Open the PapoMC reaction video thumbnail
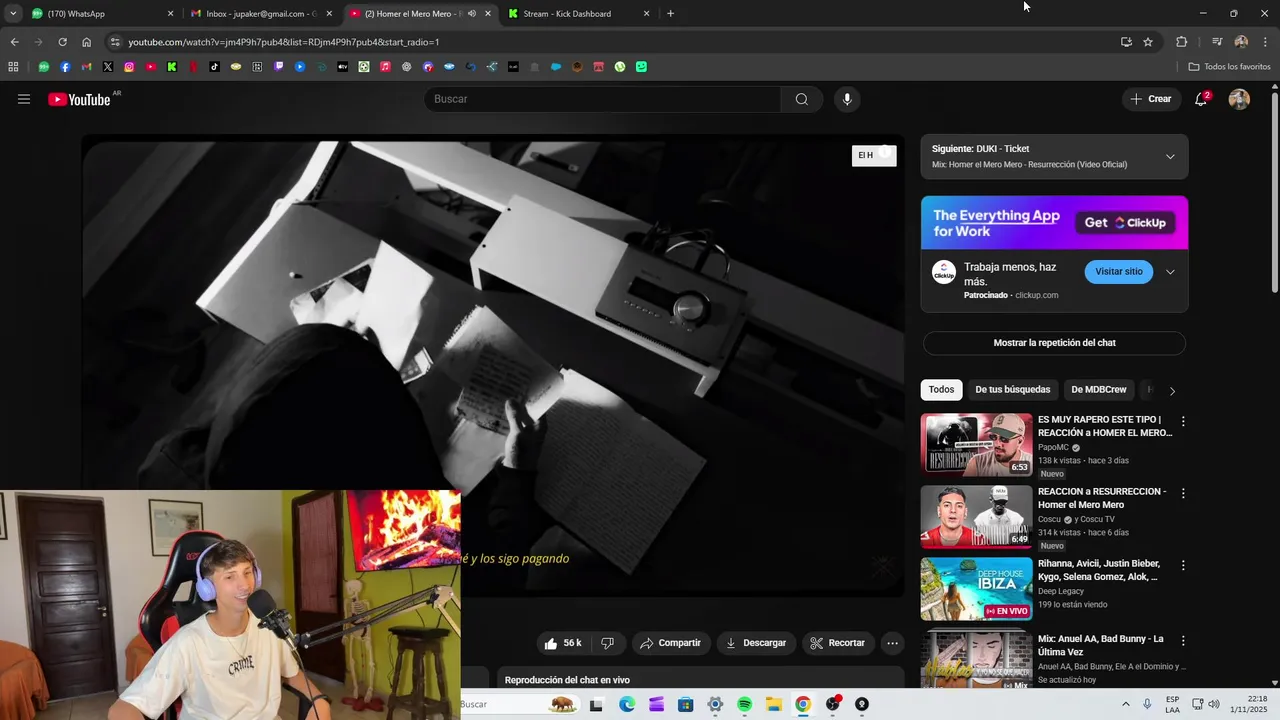Image resolution: width=1280 pixels, height=720 pixels. [977, 444]
